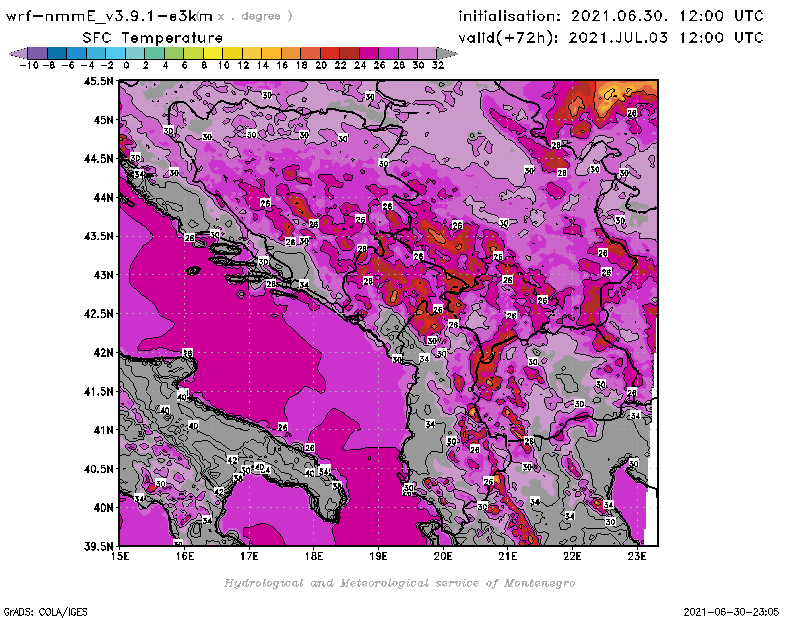The width and height of the screenshot is (800, 618).
Task: Click the dark blue swatch between -8 and -6
Action: pos(57,53)
